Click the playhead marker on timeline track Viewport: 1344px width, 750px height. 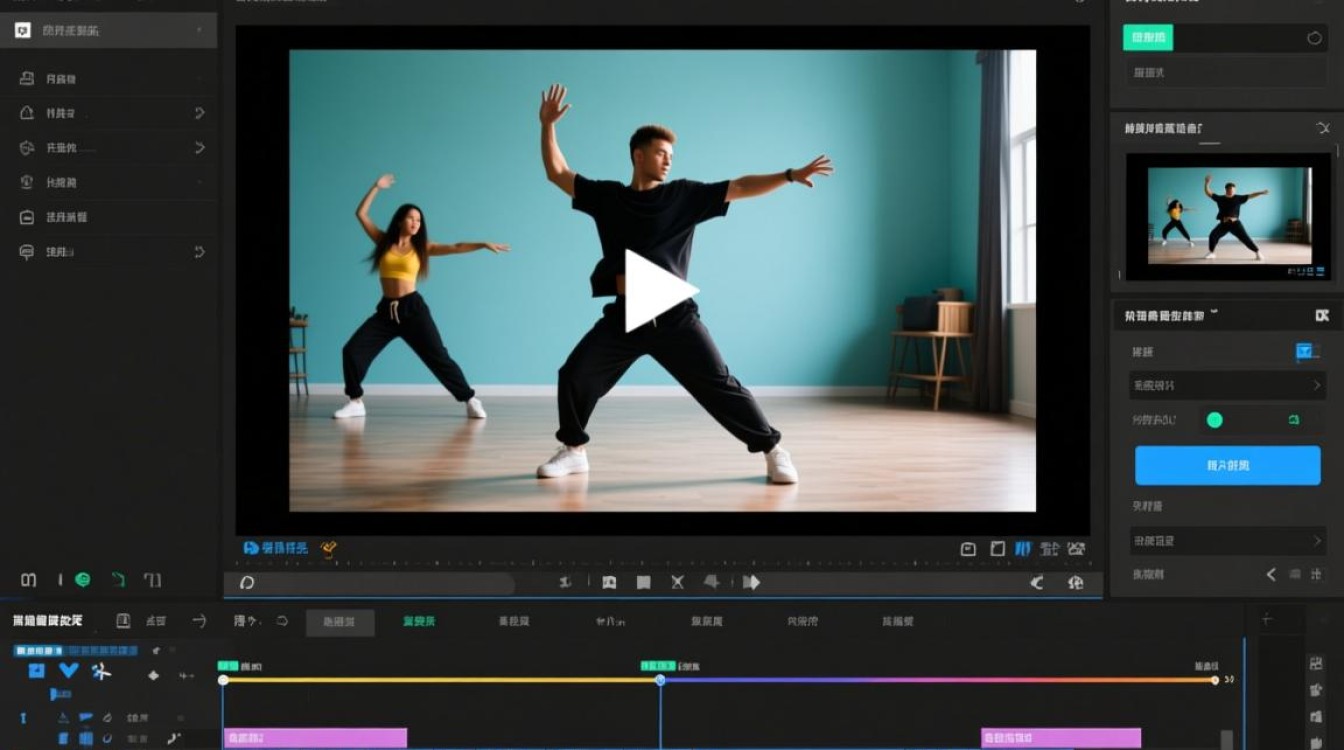[x=660, y=680]
